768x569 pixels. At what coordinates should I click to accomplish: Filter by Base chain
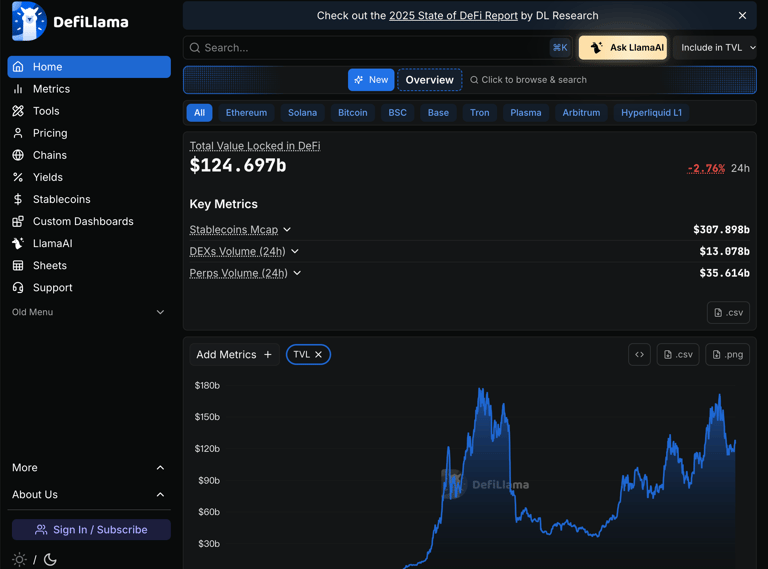438,113
